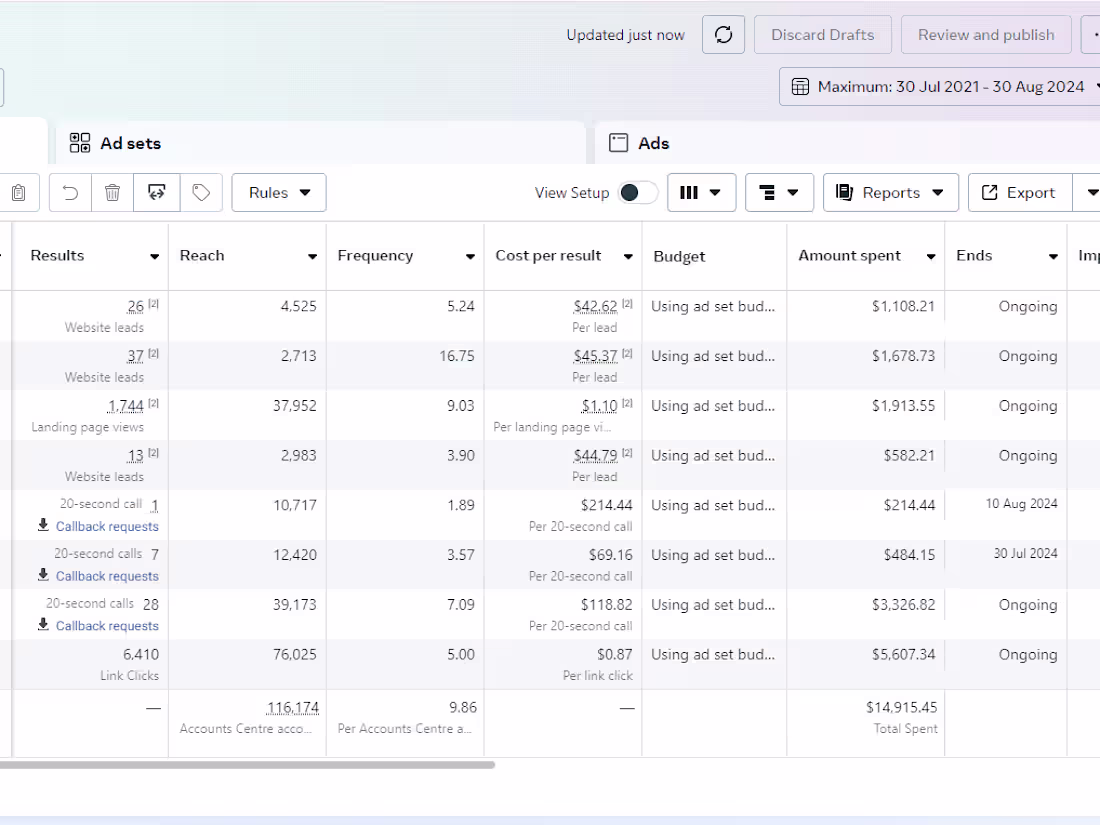Screen dimensions: 1100x825
Task: Download Callback requests for the 28 calls row
Action: (98, 625)
